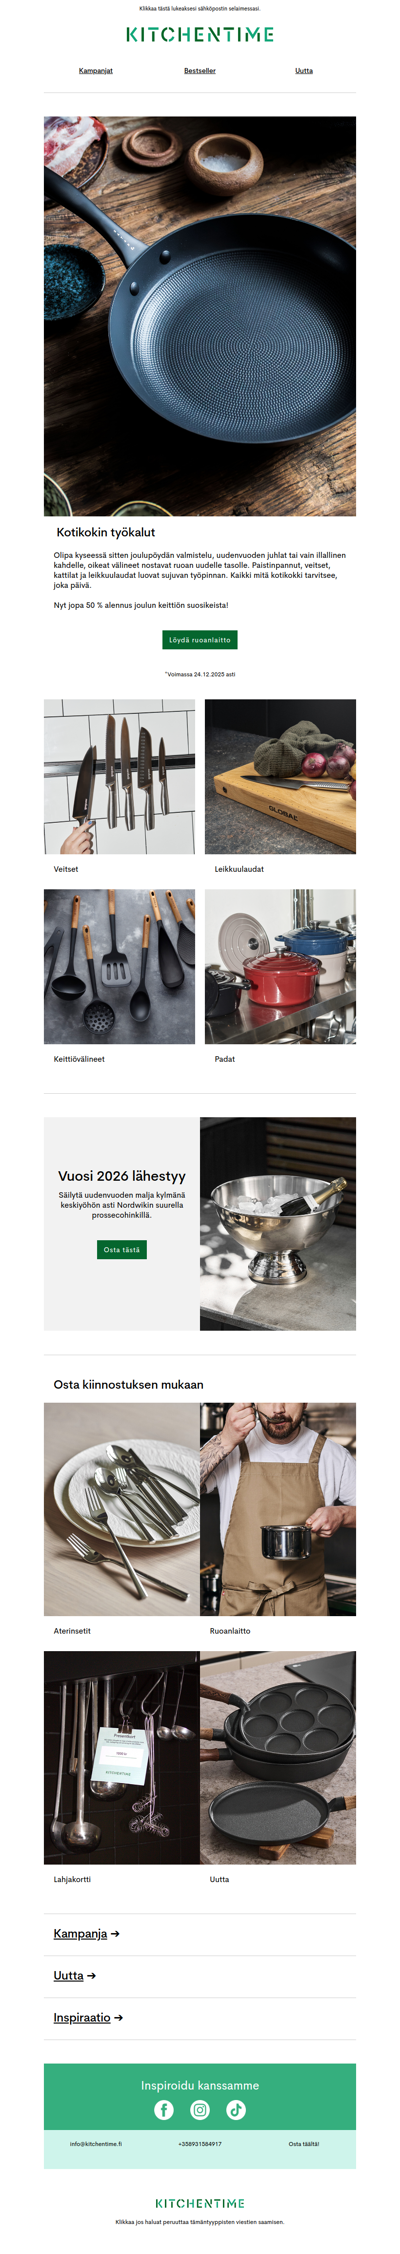Open the Padat pots image
The height and width of the screenshot is (2254, 400).
(280, 967)
